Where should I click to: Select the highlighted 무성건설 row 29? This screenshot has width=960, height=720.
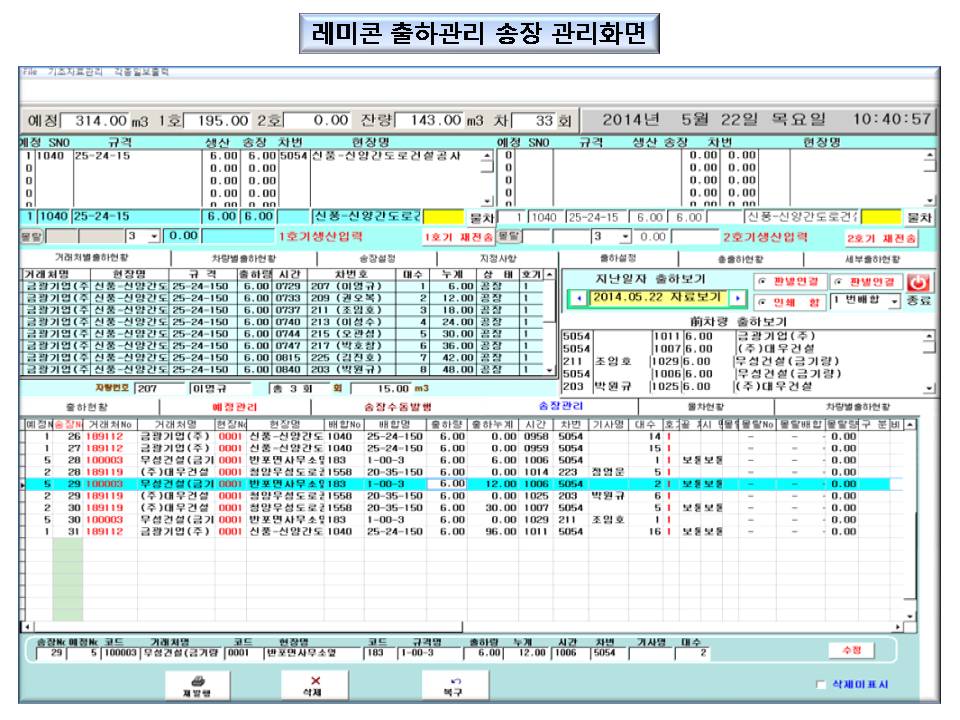[x=300, y=483]
